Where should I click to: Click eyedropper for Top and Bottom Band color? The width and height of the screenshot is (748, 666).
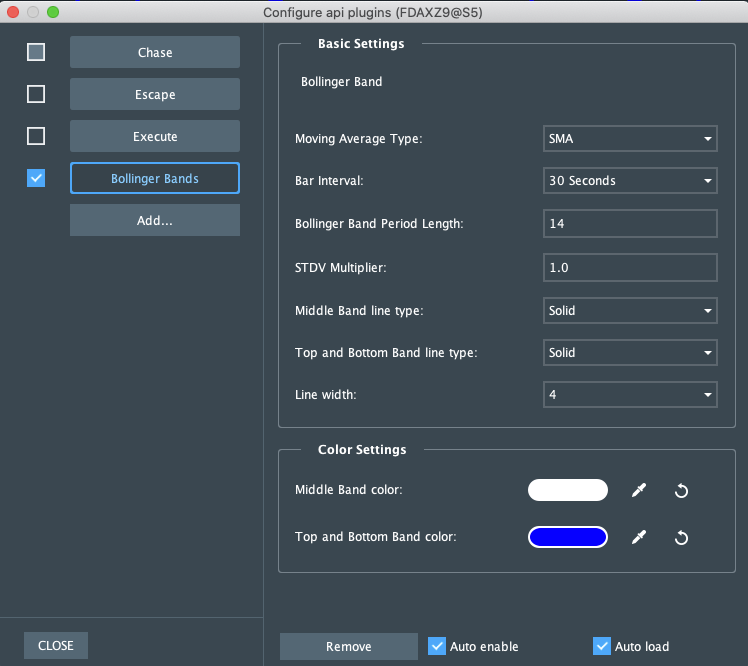pos(639,538)
